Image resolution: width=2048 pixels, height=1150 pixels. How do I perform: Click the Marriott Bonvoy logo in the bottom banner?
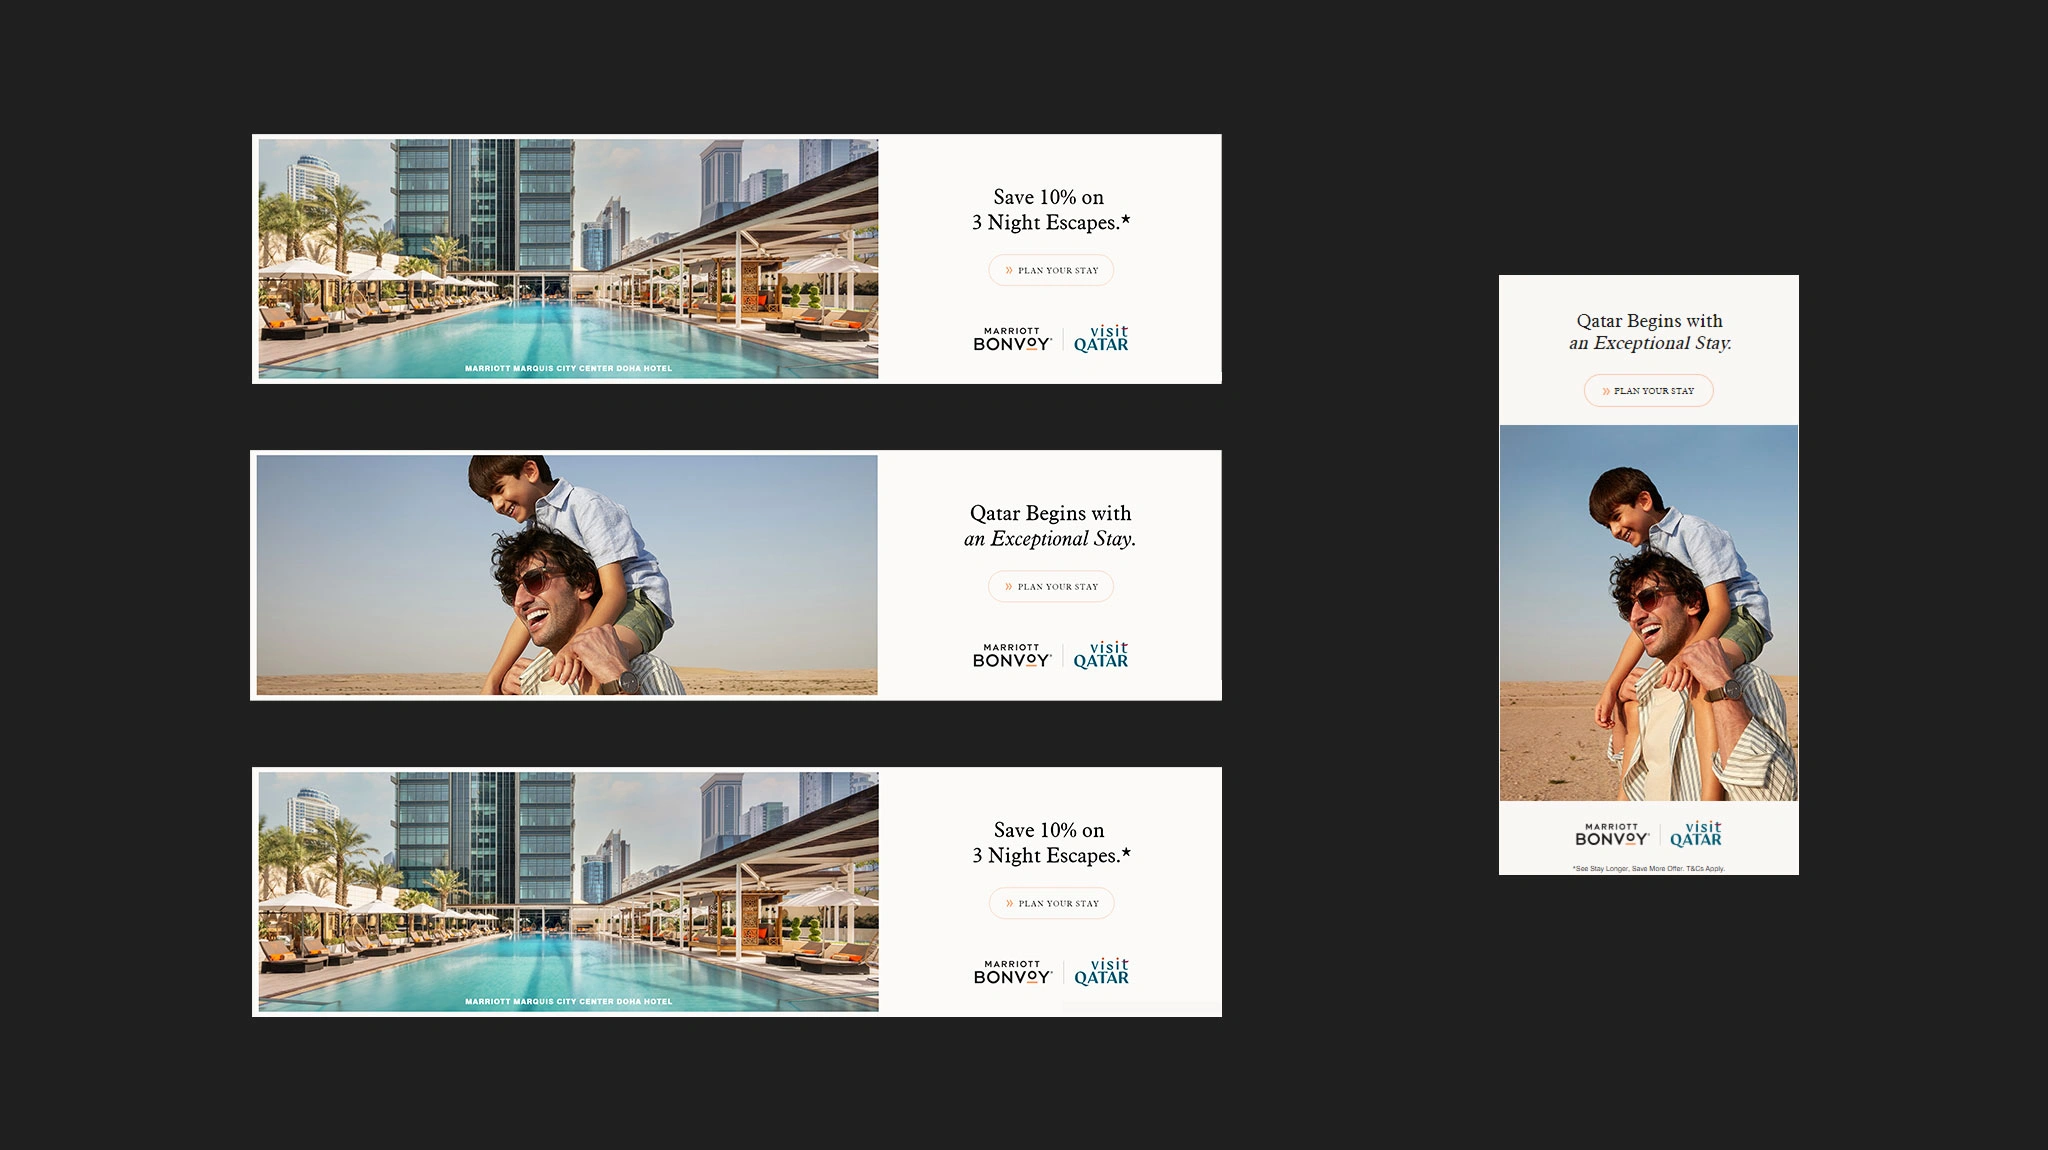1012,972
